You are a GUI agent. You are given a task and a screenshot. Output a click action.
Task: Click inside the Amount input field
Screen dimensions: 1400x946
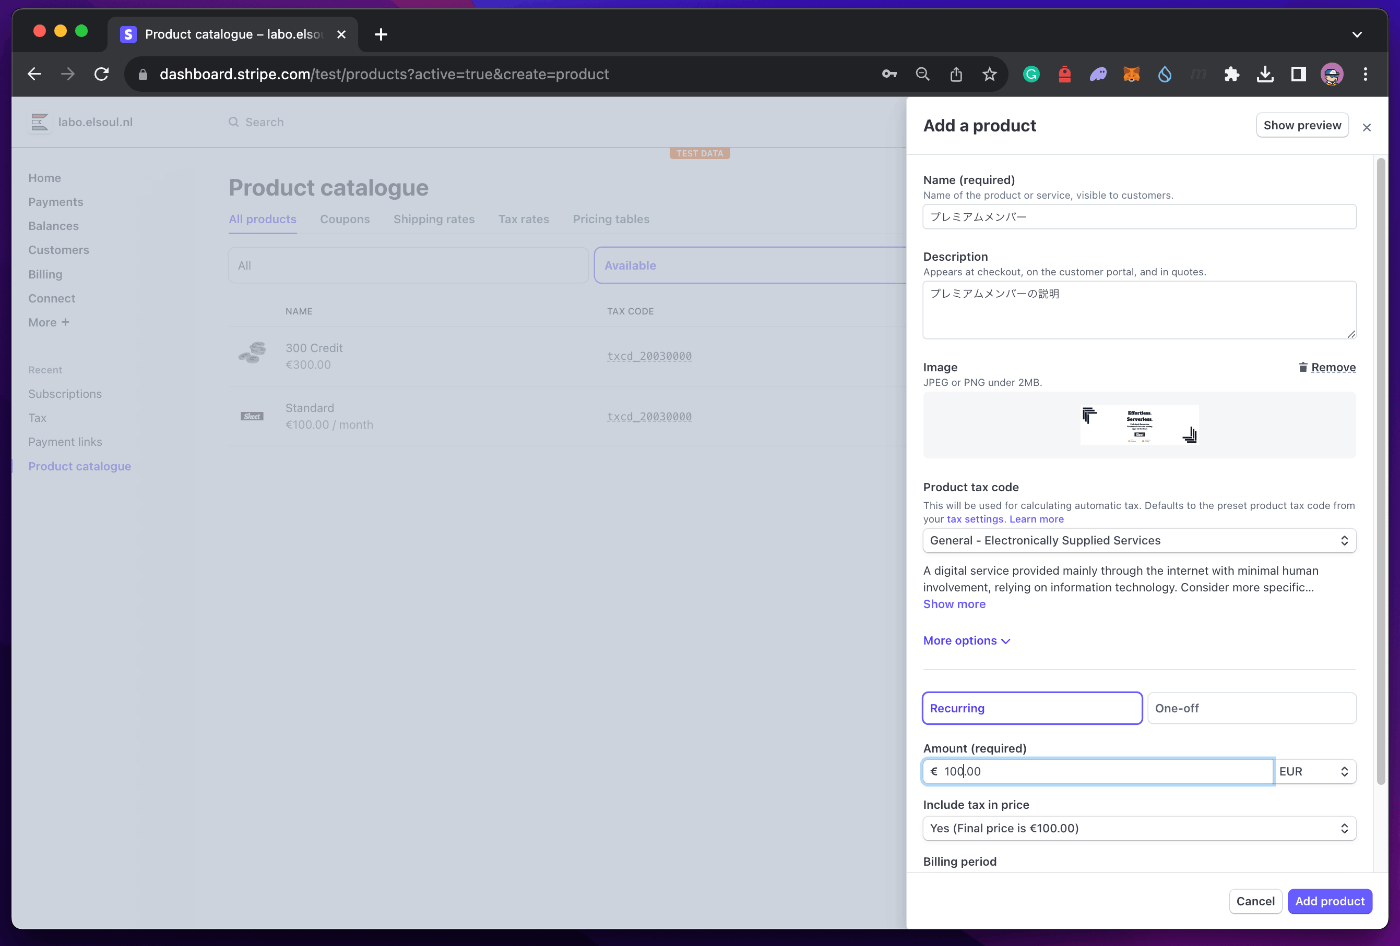(1097, 771)
